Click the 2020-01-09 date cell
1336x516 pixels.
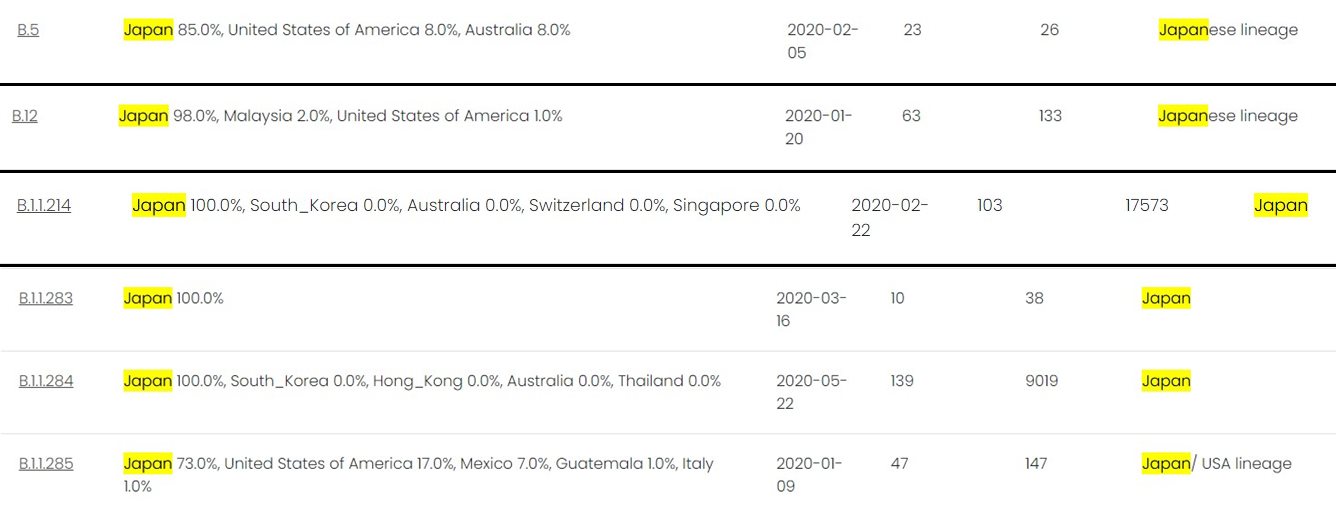pos(809,475)
